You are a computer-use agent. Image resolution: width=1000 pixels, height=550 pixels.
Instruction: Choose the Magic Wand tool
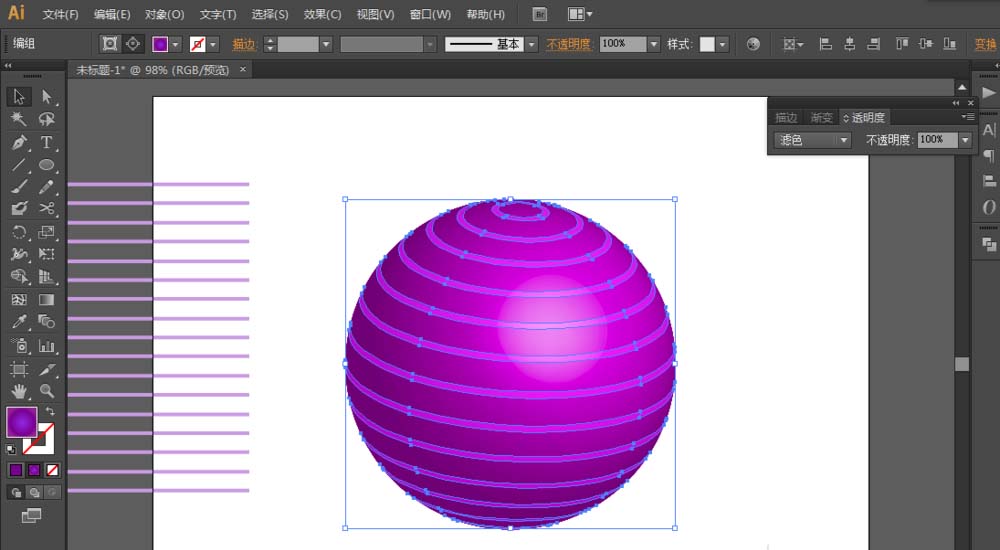[19, 119]
